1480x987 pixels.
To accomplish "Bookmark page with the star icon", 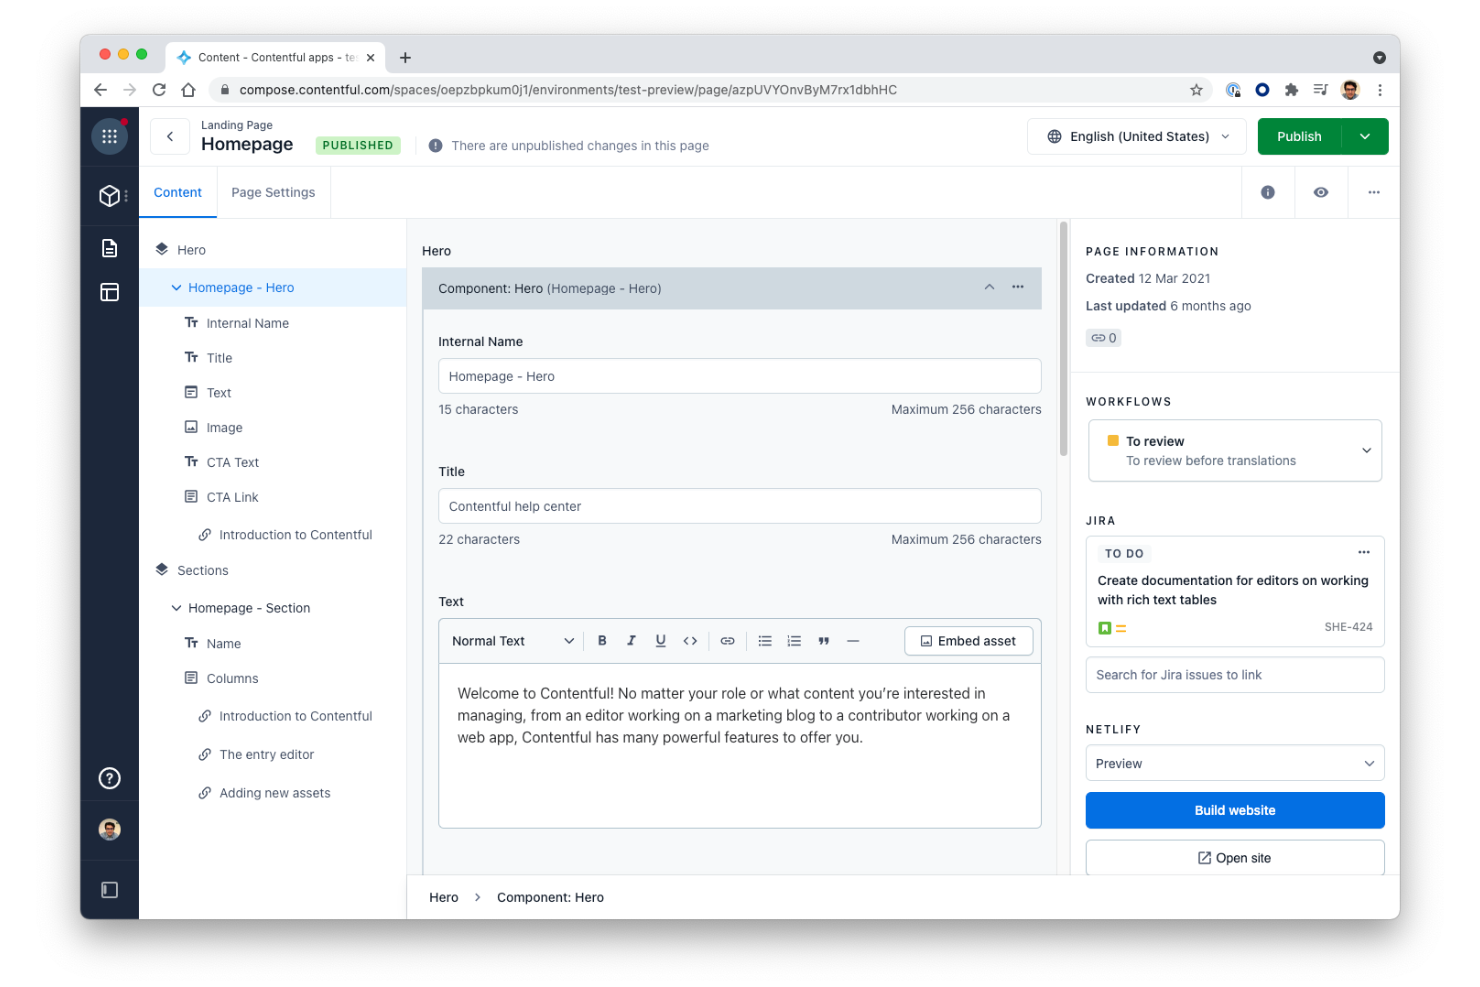I will coord(1196,90).
